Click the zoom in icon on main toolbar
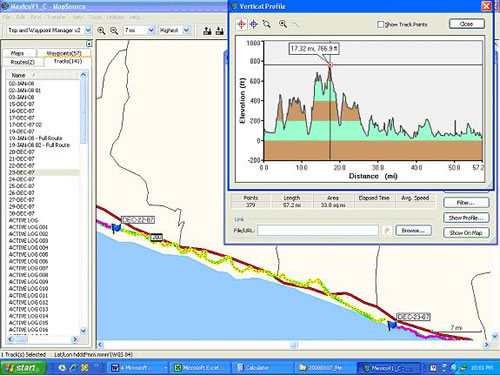Screen dimensions: 500x376 tap(101, 31)
